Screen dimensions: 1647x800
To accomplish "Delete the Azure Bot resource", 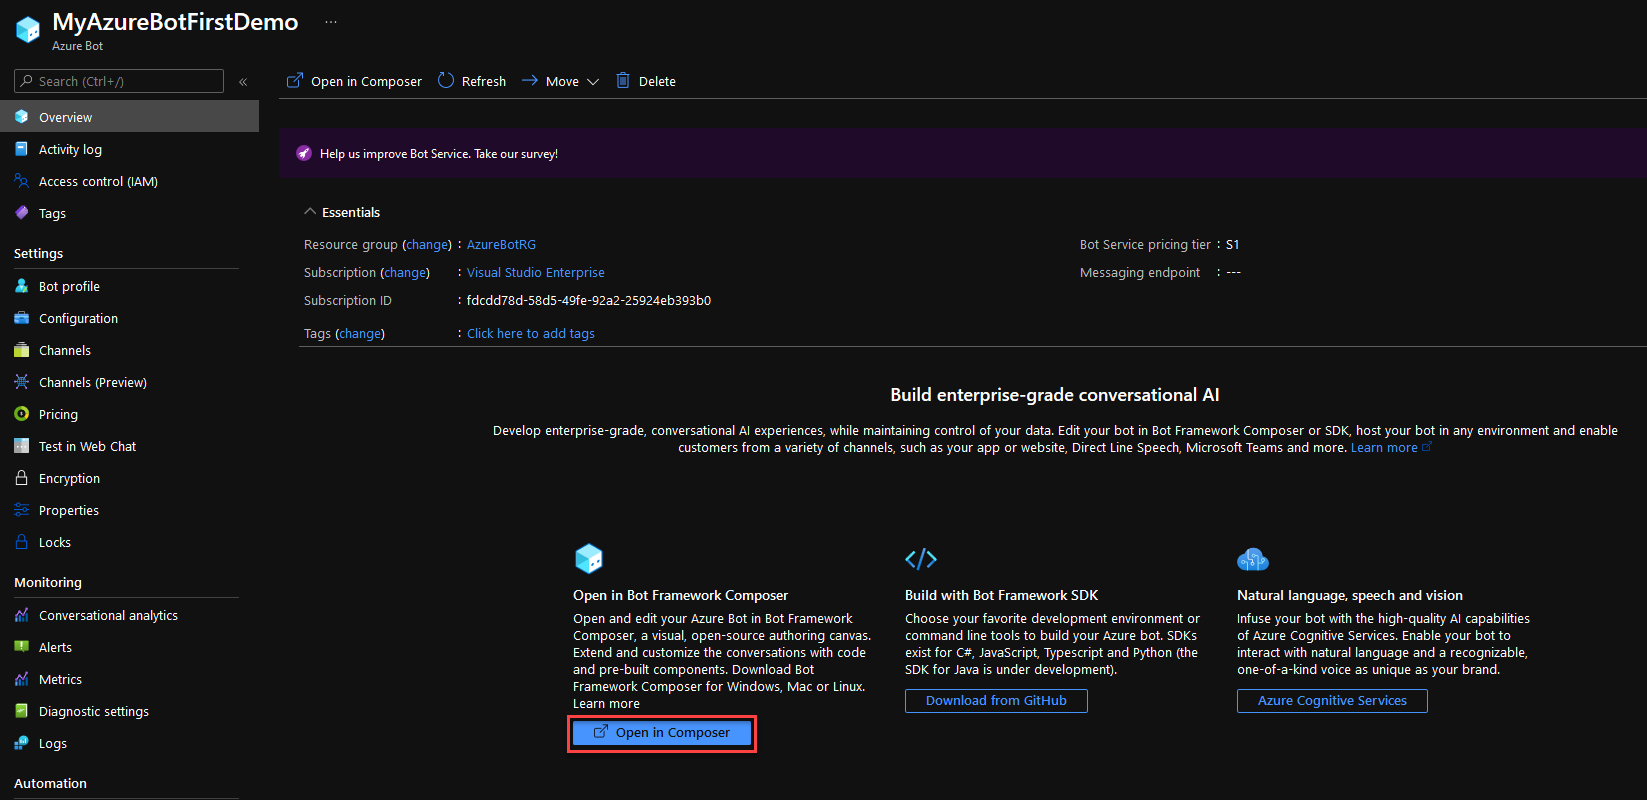I will pos(646,81).
